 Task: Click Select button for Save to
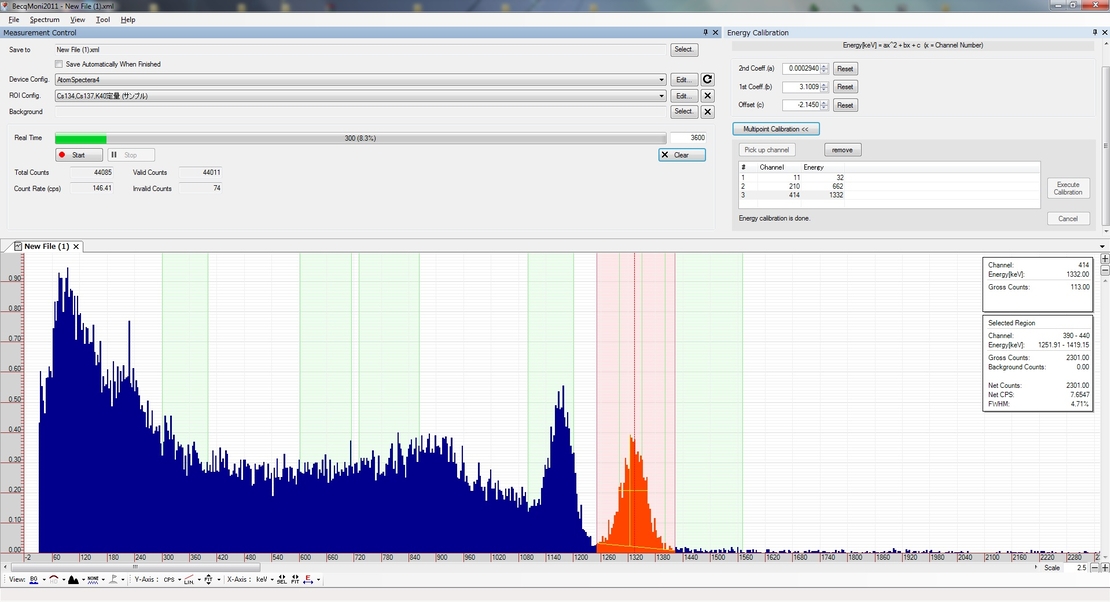pyautogui.click(x=684, y=50)
